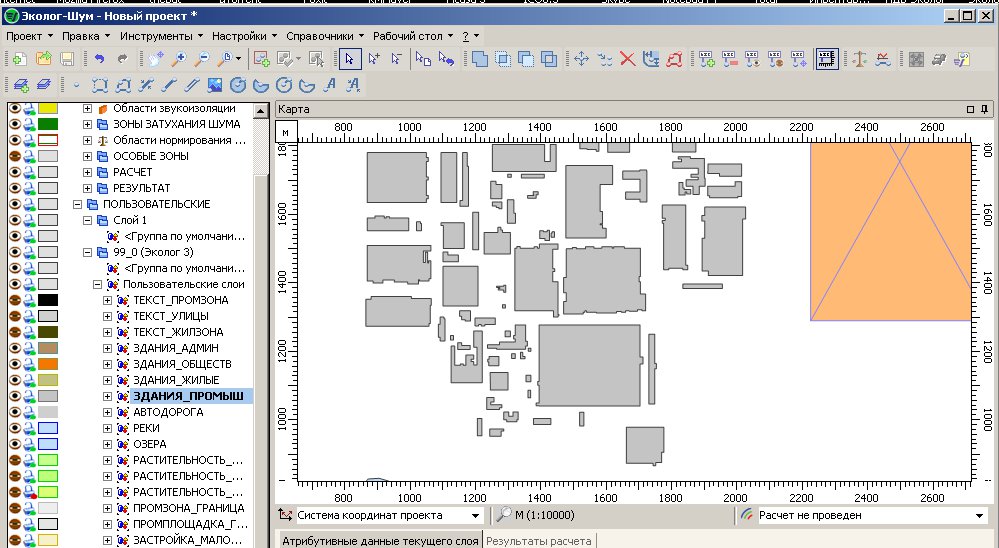
Task: Select the АВТОДОРОГА layer in tree
Action: click(x=167, y=412)
